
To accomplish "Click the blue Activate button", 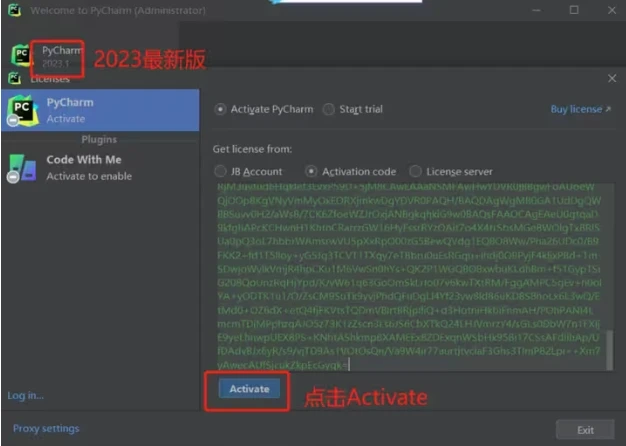I will pos(249,389).
